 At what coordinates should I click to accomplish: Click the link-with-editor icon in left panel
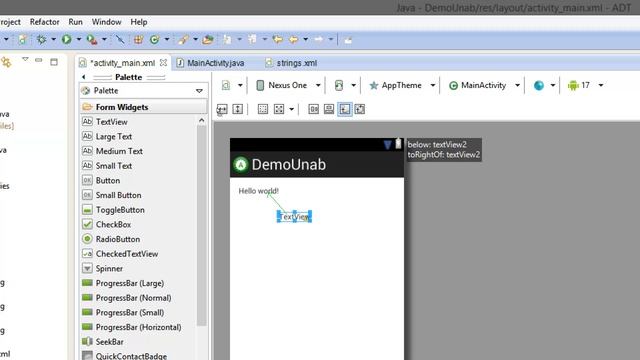pos(6,62)
